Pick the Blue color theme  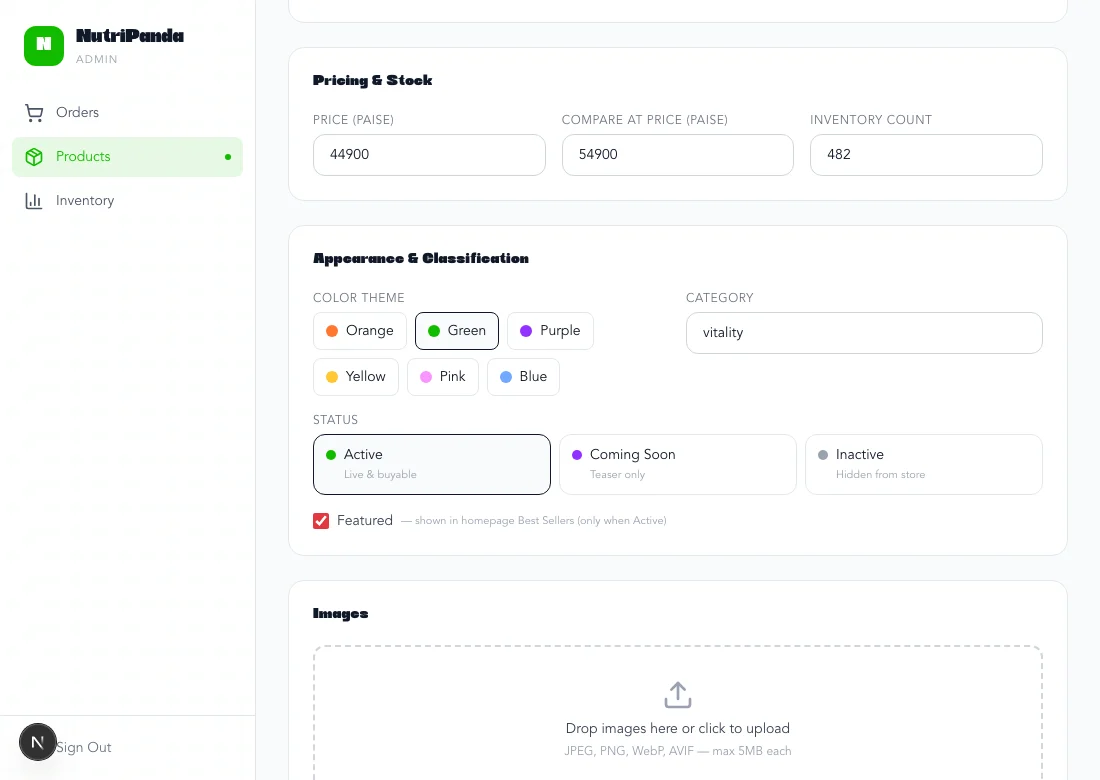click(523, 377)
